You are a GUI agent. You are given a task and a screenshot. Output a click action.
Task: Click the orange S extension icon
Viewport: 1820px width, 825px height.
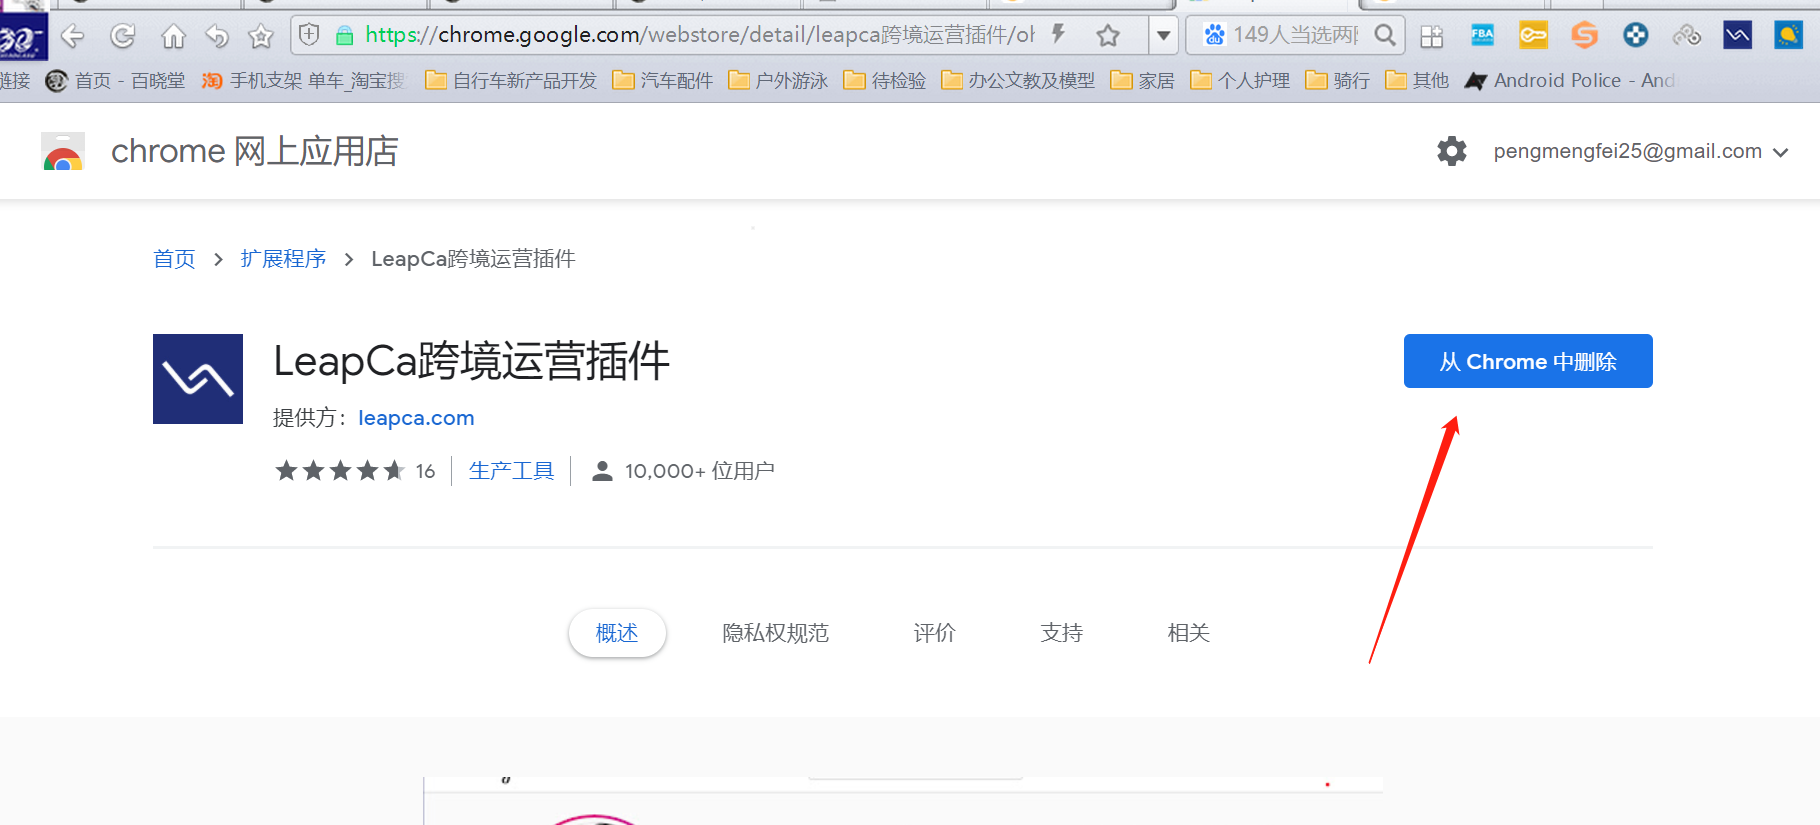tap(1584, 36)
